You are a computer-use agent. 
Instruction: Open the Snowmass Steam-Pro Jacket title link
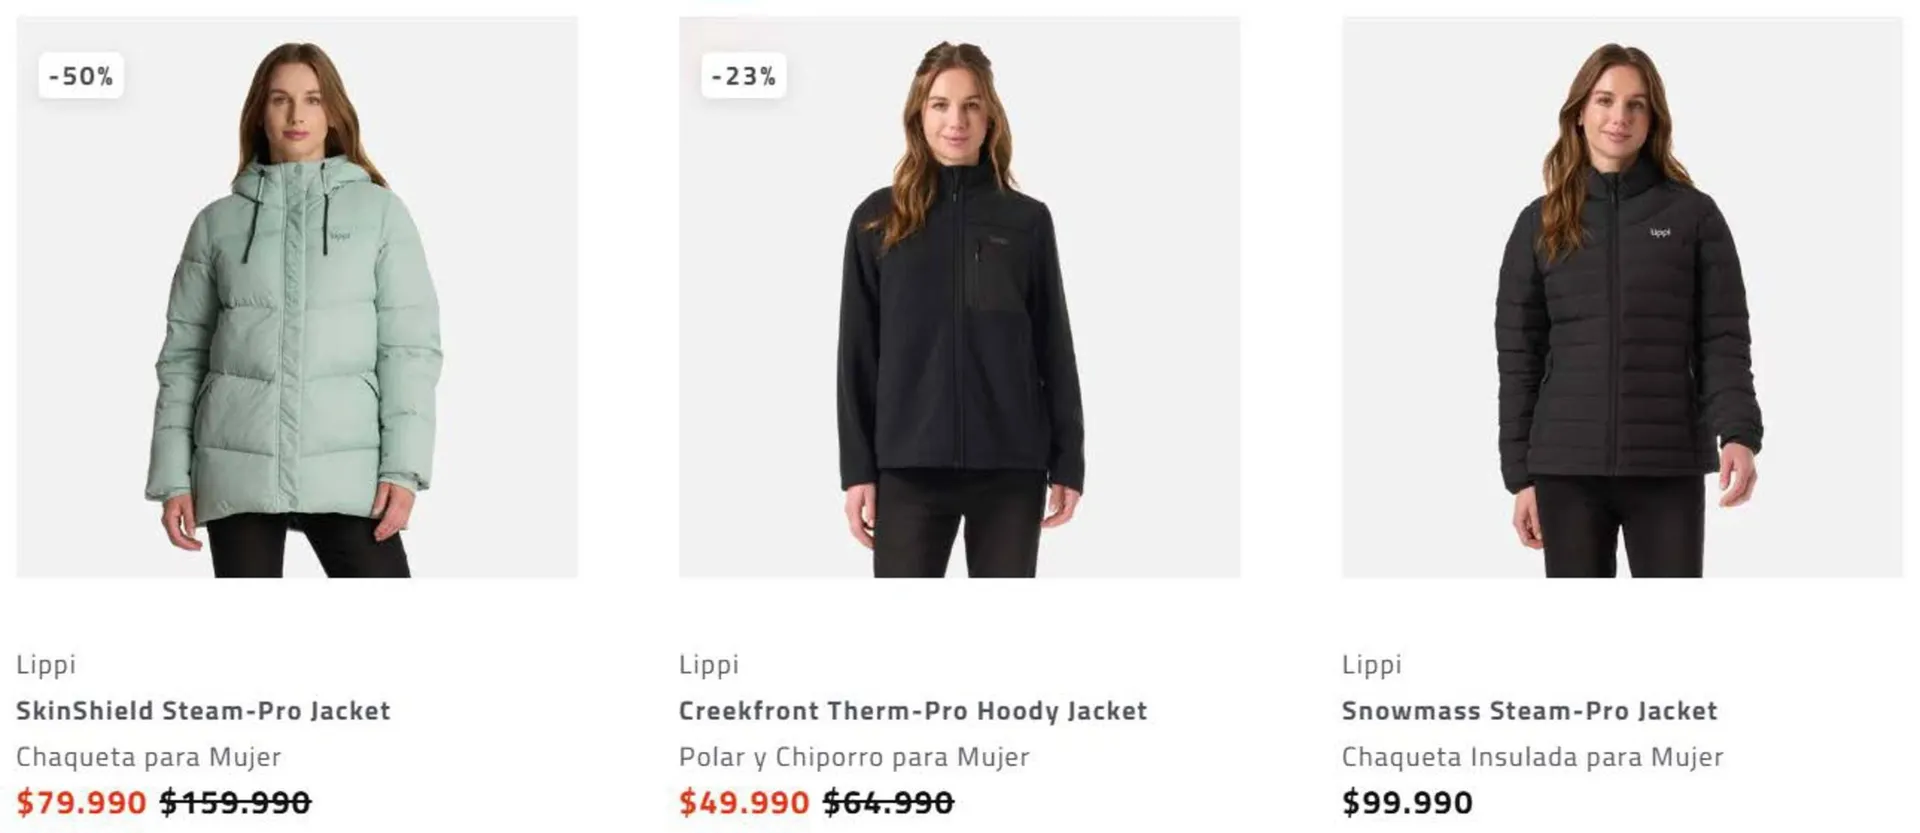pos(1530,711)
